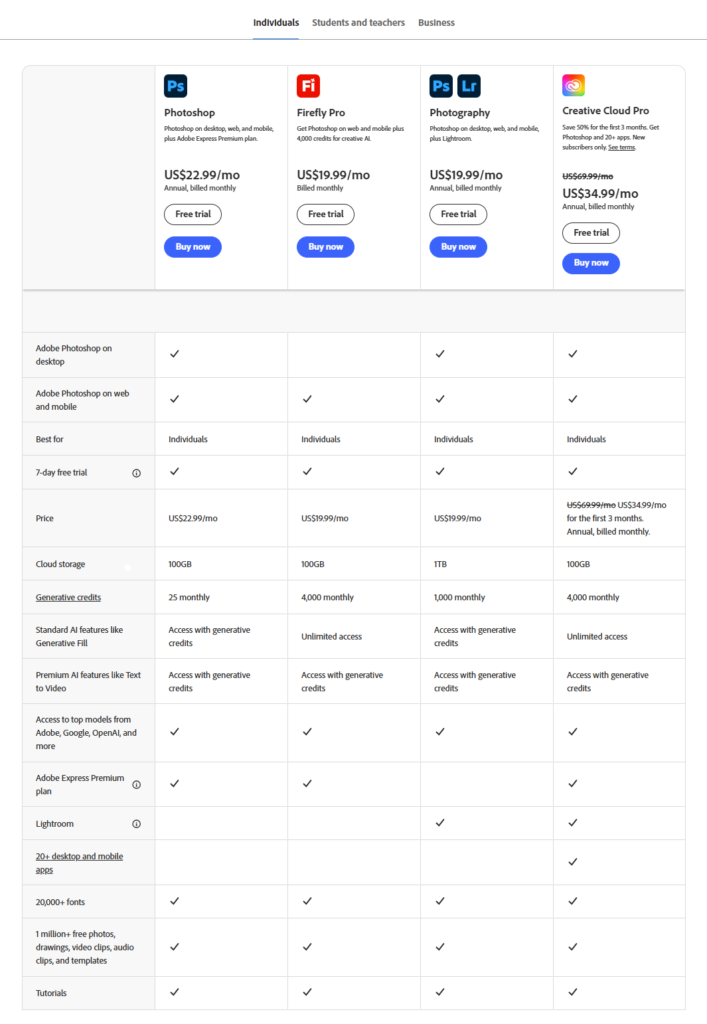Click the Creative Cloud Pro rainbow icon
Image resolution: width=707 pixels, height=1024 pixels.
point(573,85)
